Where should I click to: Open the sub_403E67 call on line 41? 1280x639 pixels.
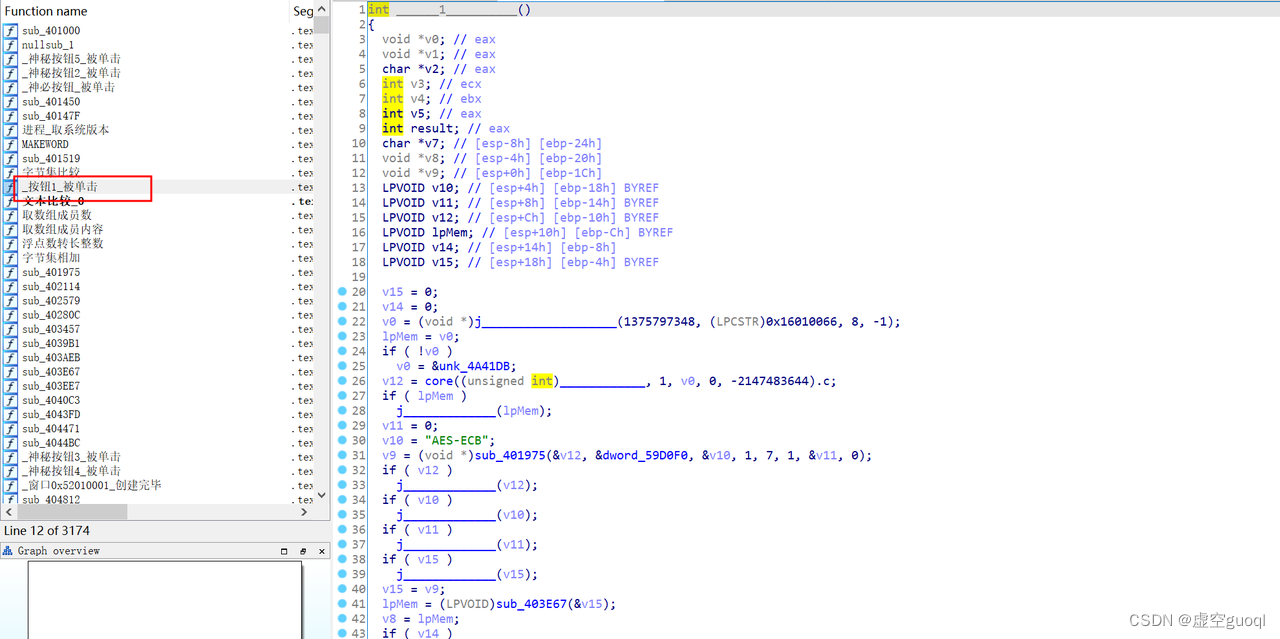pos(531,604)
